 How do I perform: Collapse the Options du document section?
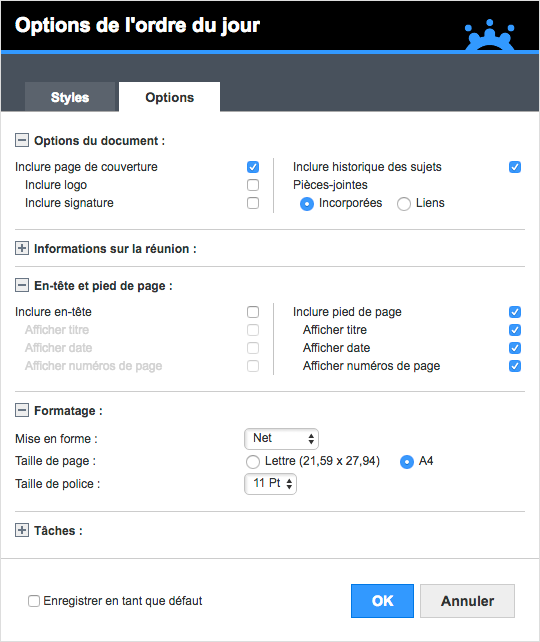click(x=22, y=140)
